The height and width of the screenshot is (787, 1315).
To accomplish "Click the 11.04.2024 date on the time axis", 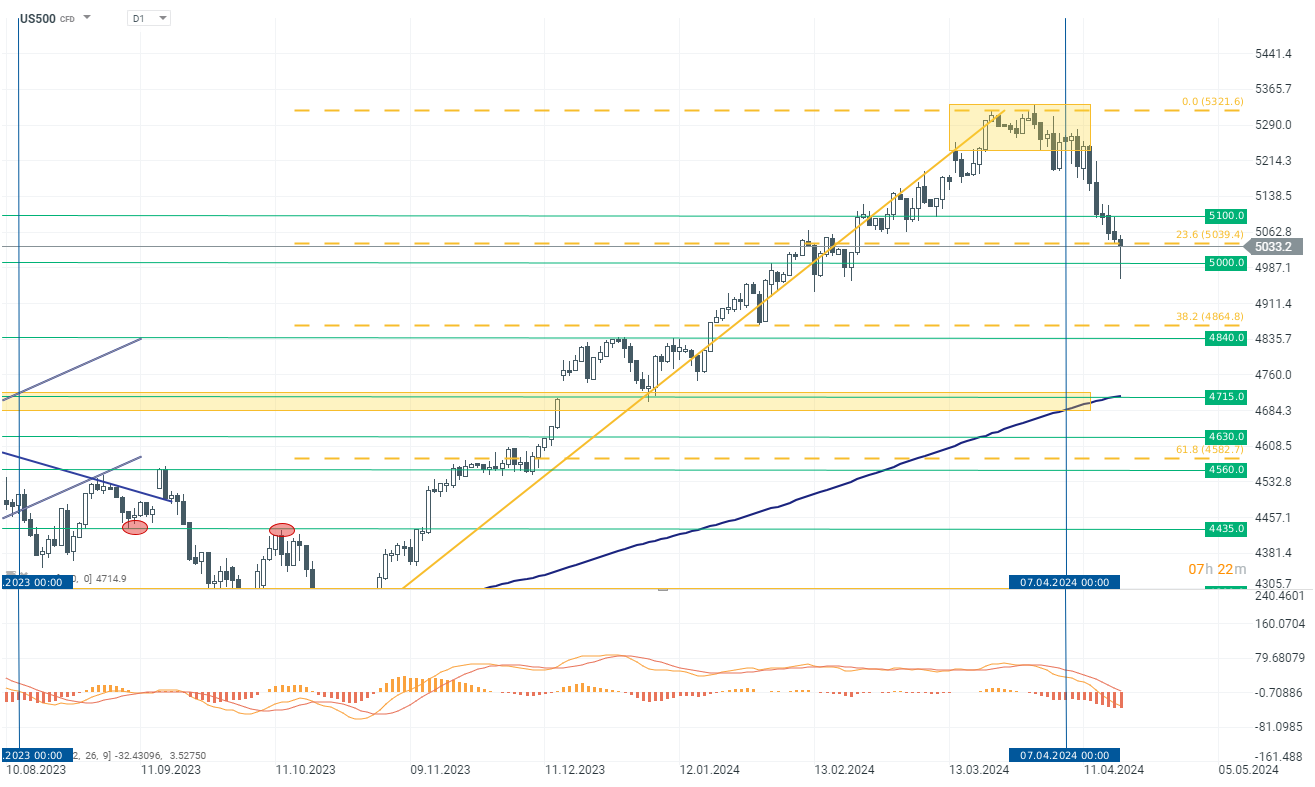I will pos(1112,770).
